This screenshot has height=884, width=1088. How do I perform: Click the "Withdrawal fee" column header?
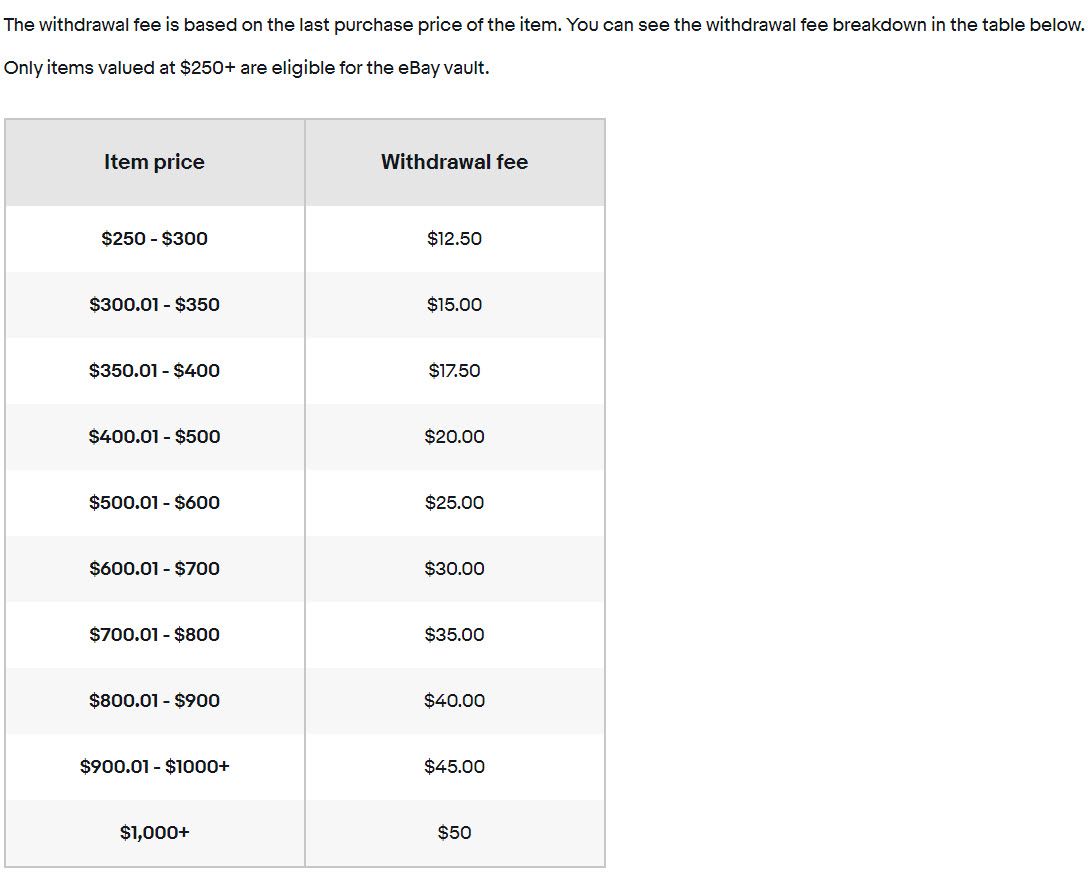click(x=454, y=162)
